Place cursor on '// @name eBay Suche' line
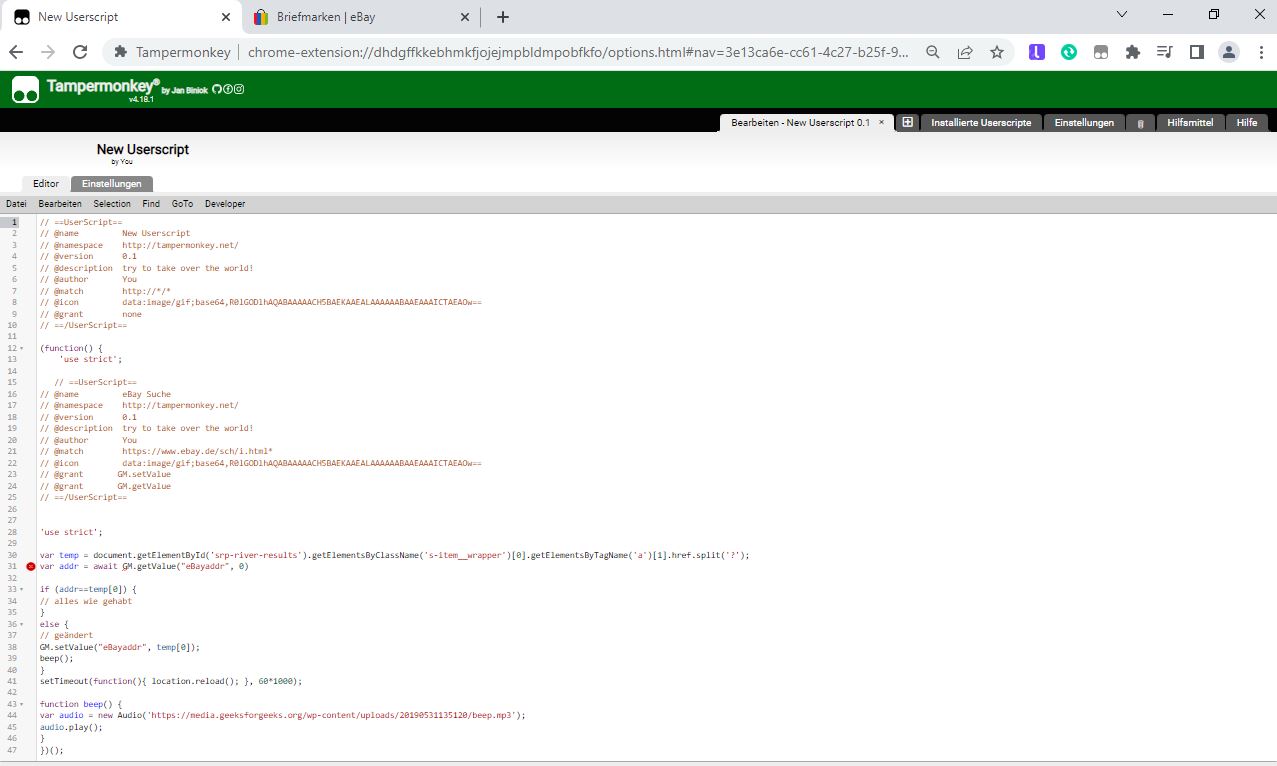The height and width of the screenshot is (766, 1277). coord(105,394)
